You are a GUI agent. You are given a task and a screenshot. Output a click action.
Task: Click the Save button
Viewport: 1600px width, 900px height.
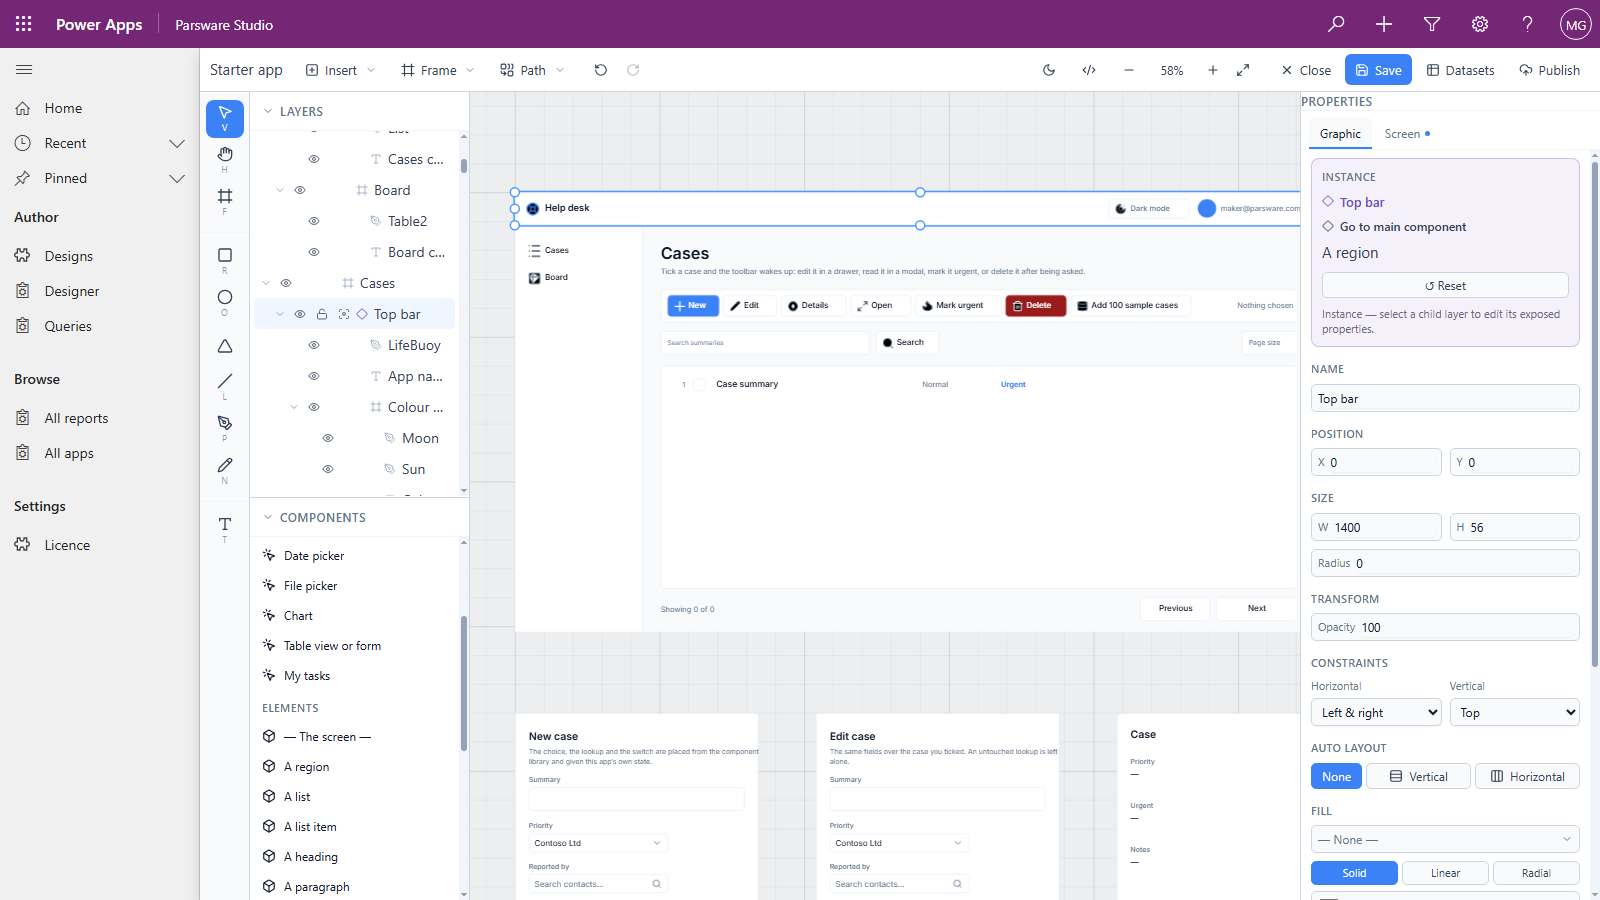click(1378, 70)
